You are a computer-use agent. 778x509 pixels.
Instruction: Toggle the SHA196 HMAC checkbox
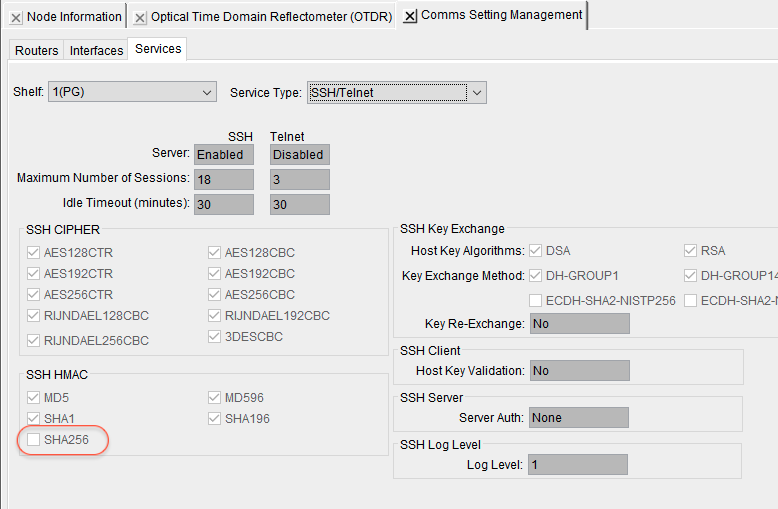pos(214,418)
